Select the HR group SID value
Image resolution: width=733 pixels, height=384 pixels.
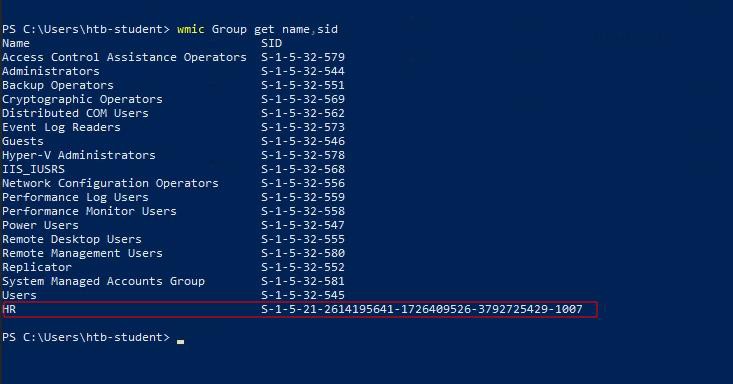(422, 309)
